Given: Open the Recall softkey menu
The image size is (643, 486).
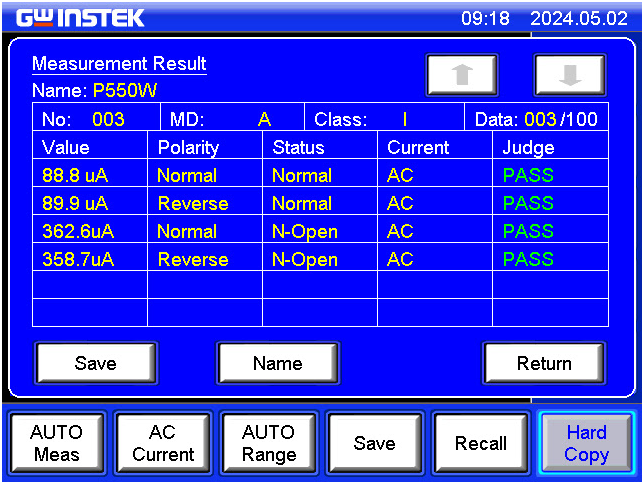Looking at the screenshot, I should tap(481, 443).
